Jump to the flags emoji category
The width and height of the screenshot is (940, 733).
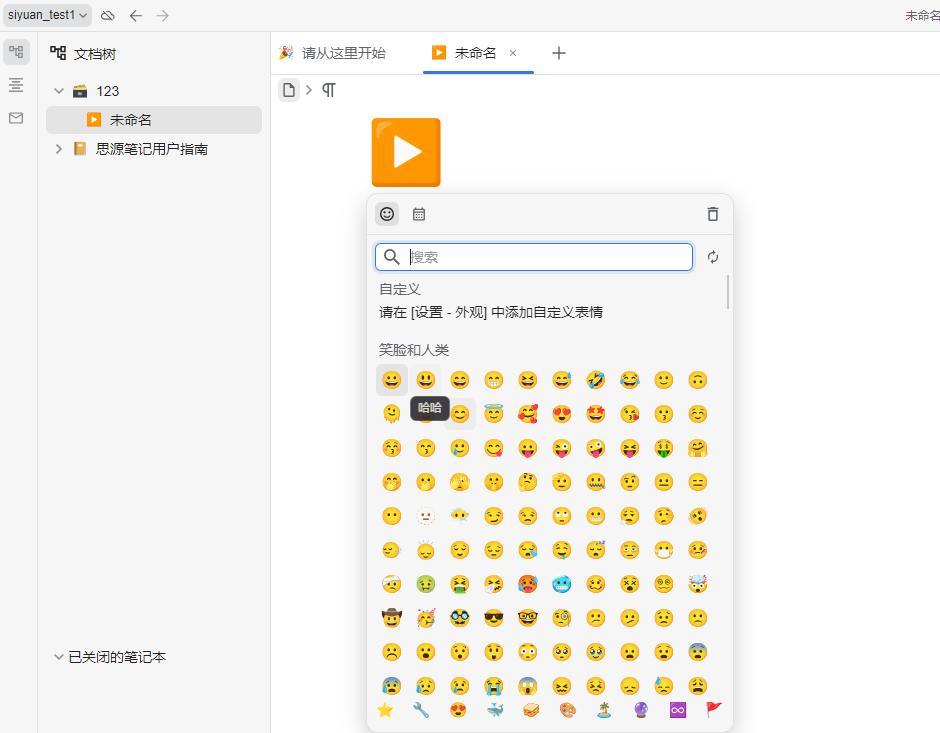tap(713, 710)
